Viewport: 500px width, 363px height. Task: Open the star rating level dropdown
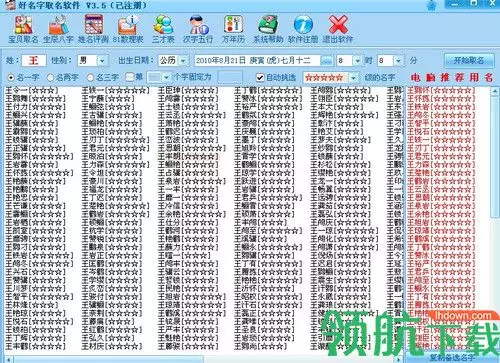pos(353,78)
